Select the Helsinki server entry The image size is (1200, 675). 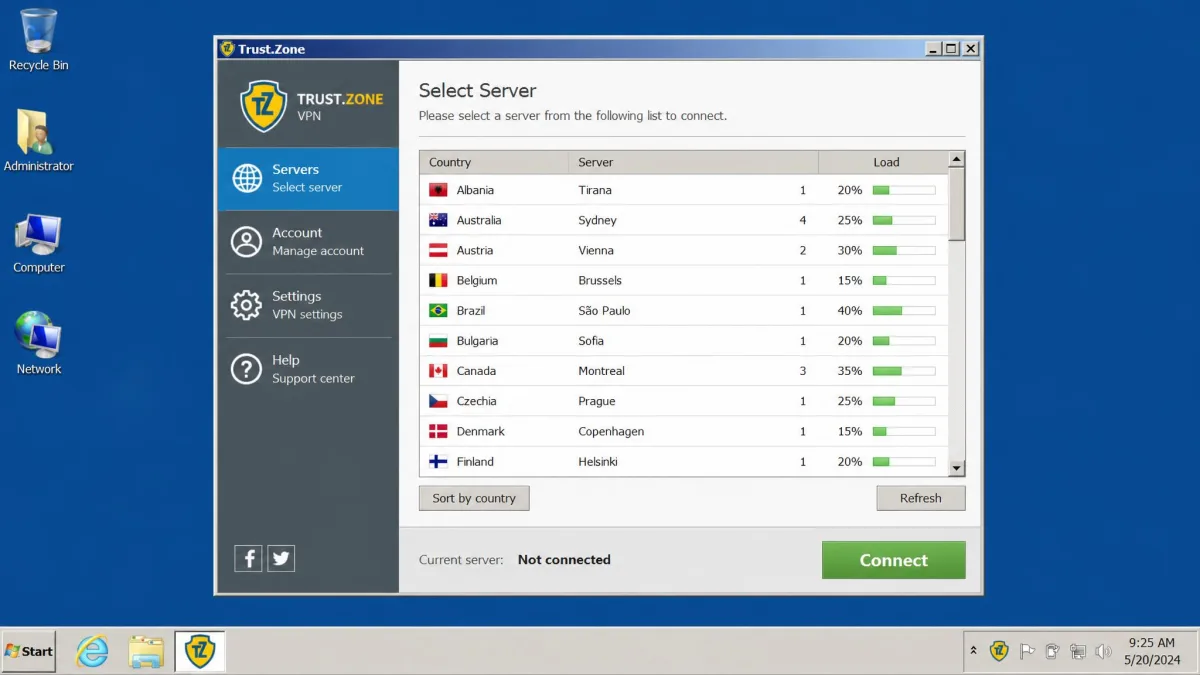point(683,461)
